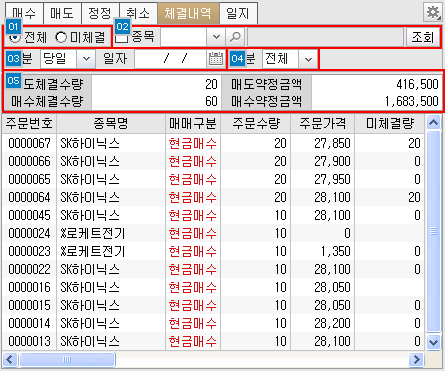Switch to the 일지 tab
This screenshot has height=371, width=445.
(238, 13)
